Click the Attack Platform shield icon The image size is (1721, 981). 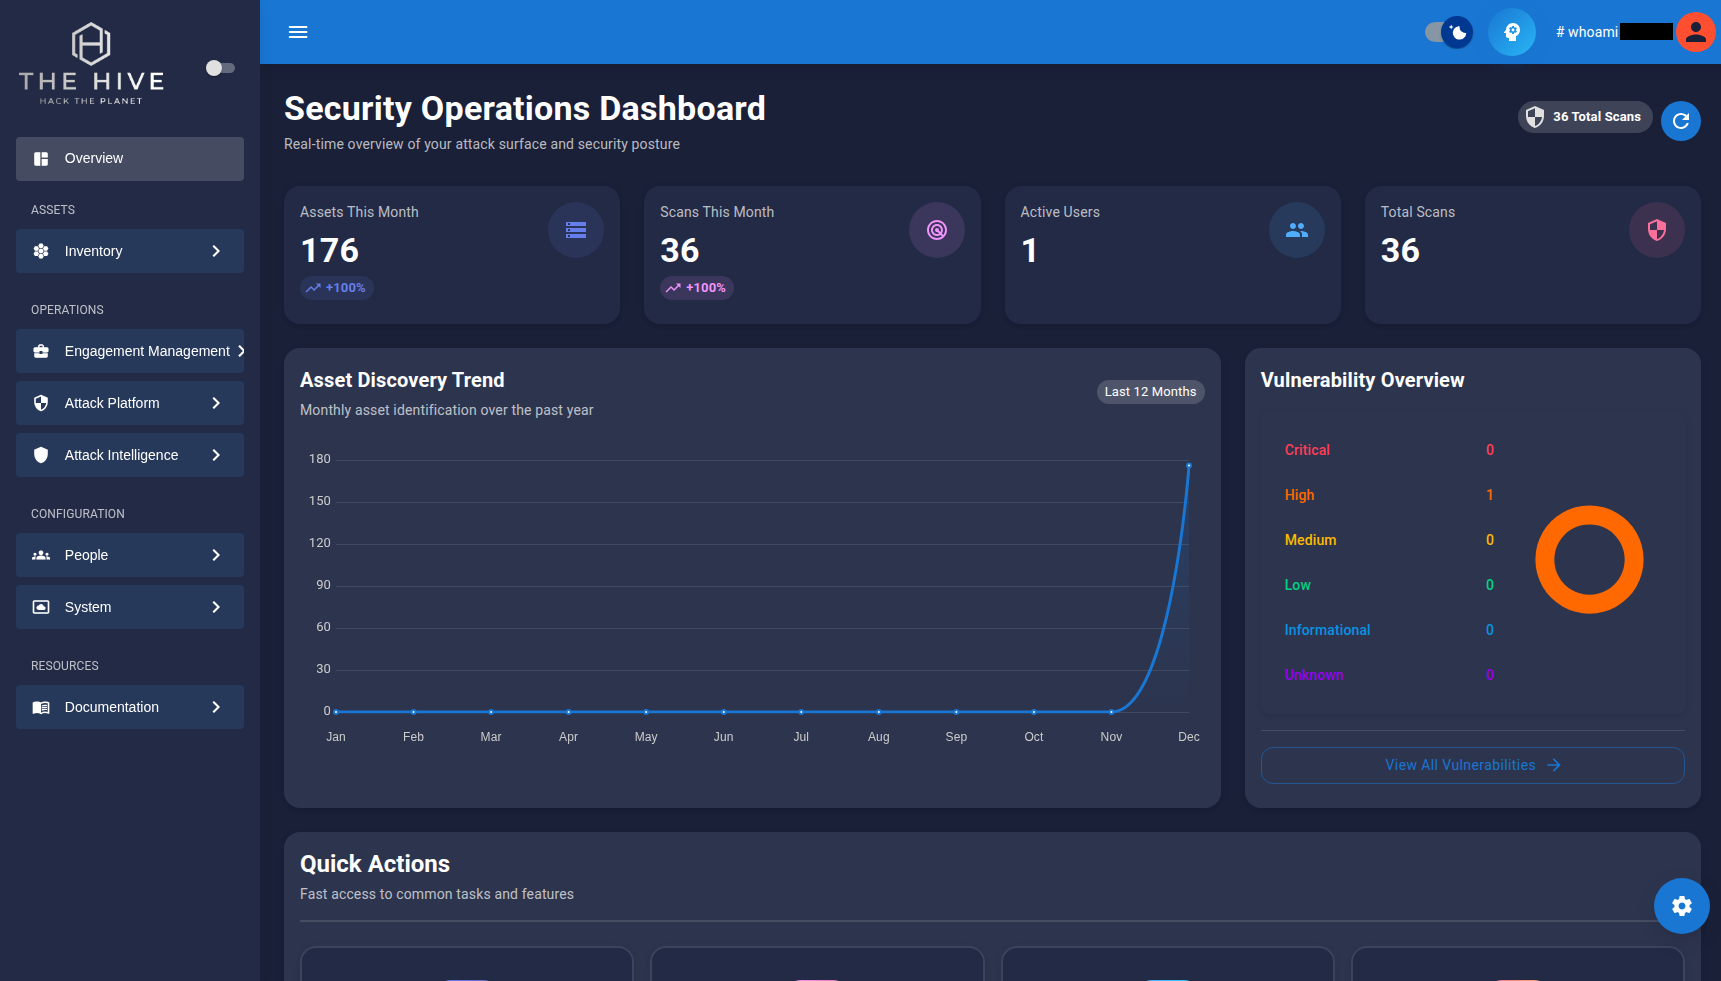click(40, 403)
